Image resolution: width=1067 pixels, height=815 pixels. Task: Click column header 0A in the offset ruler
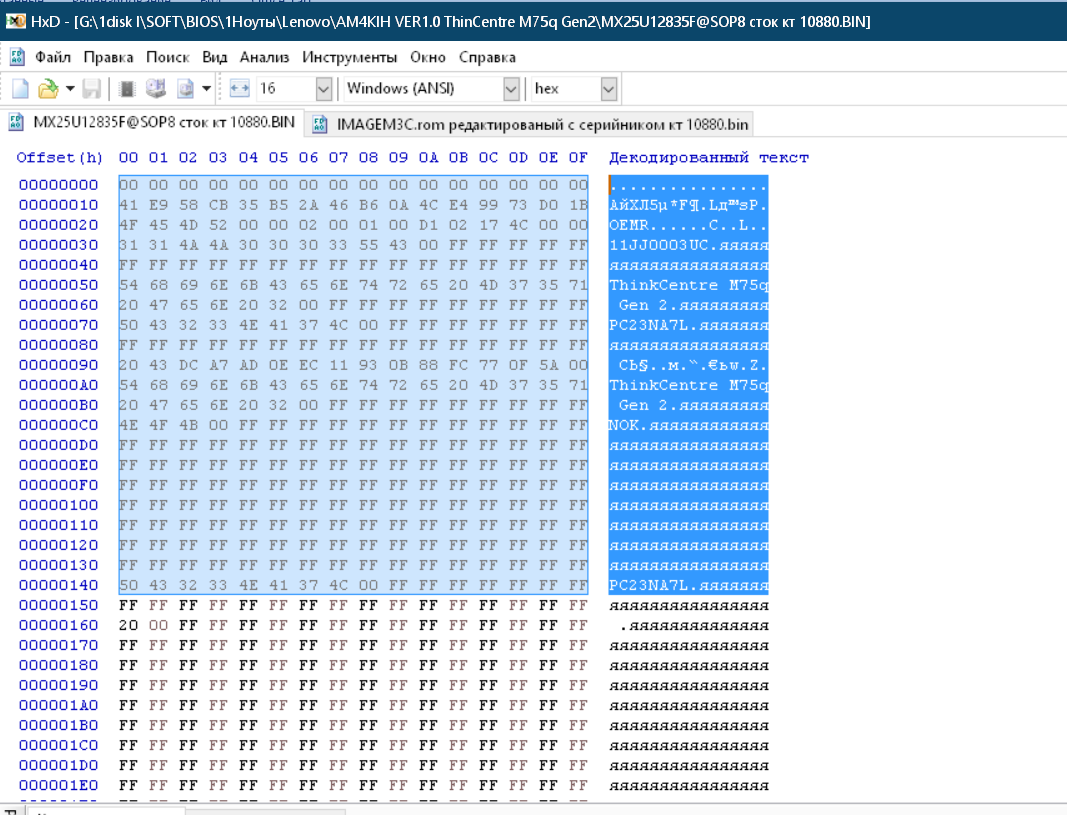[428, 158]
